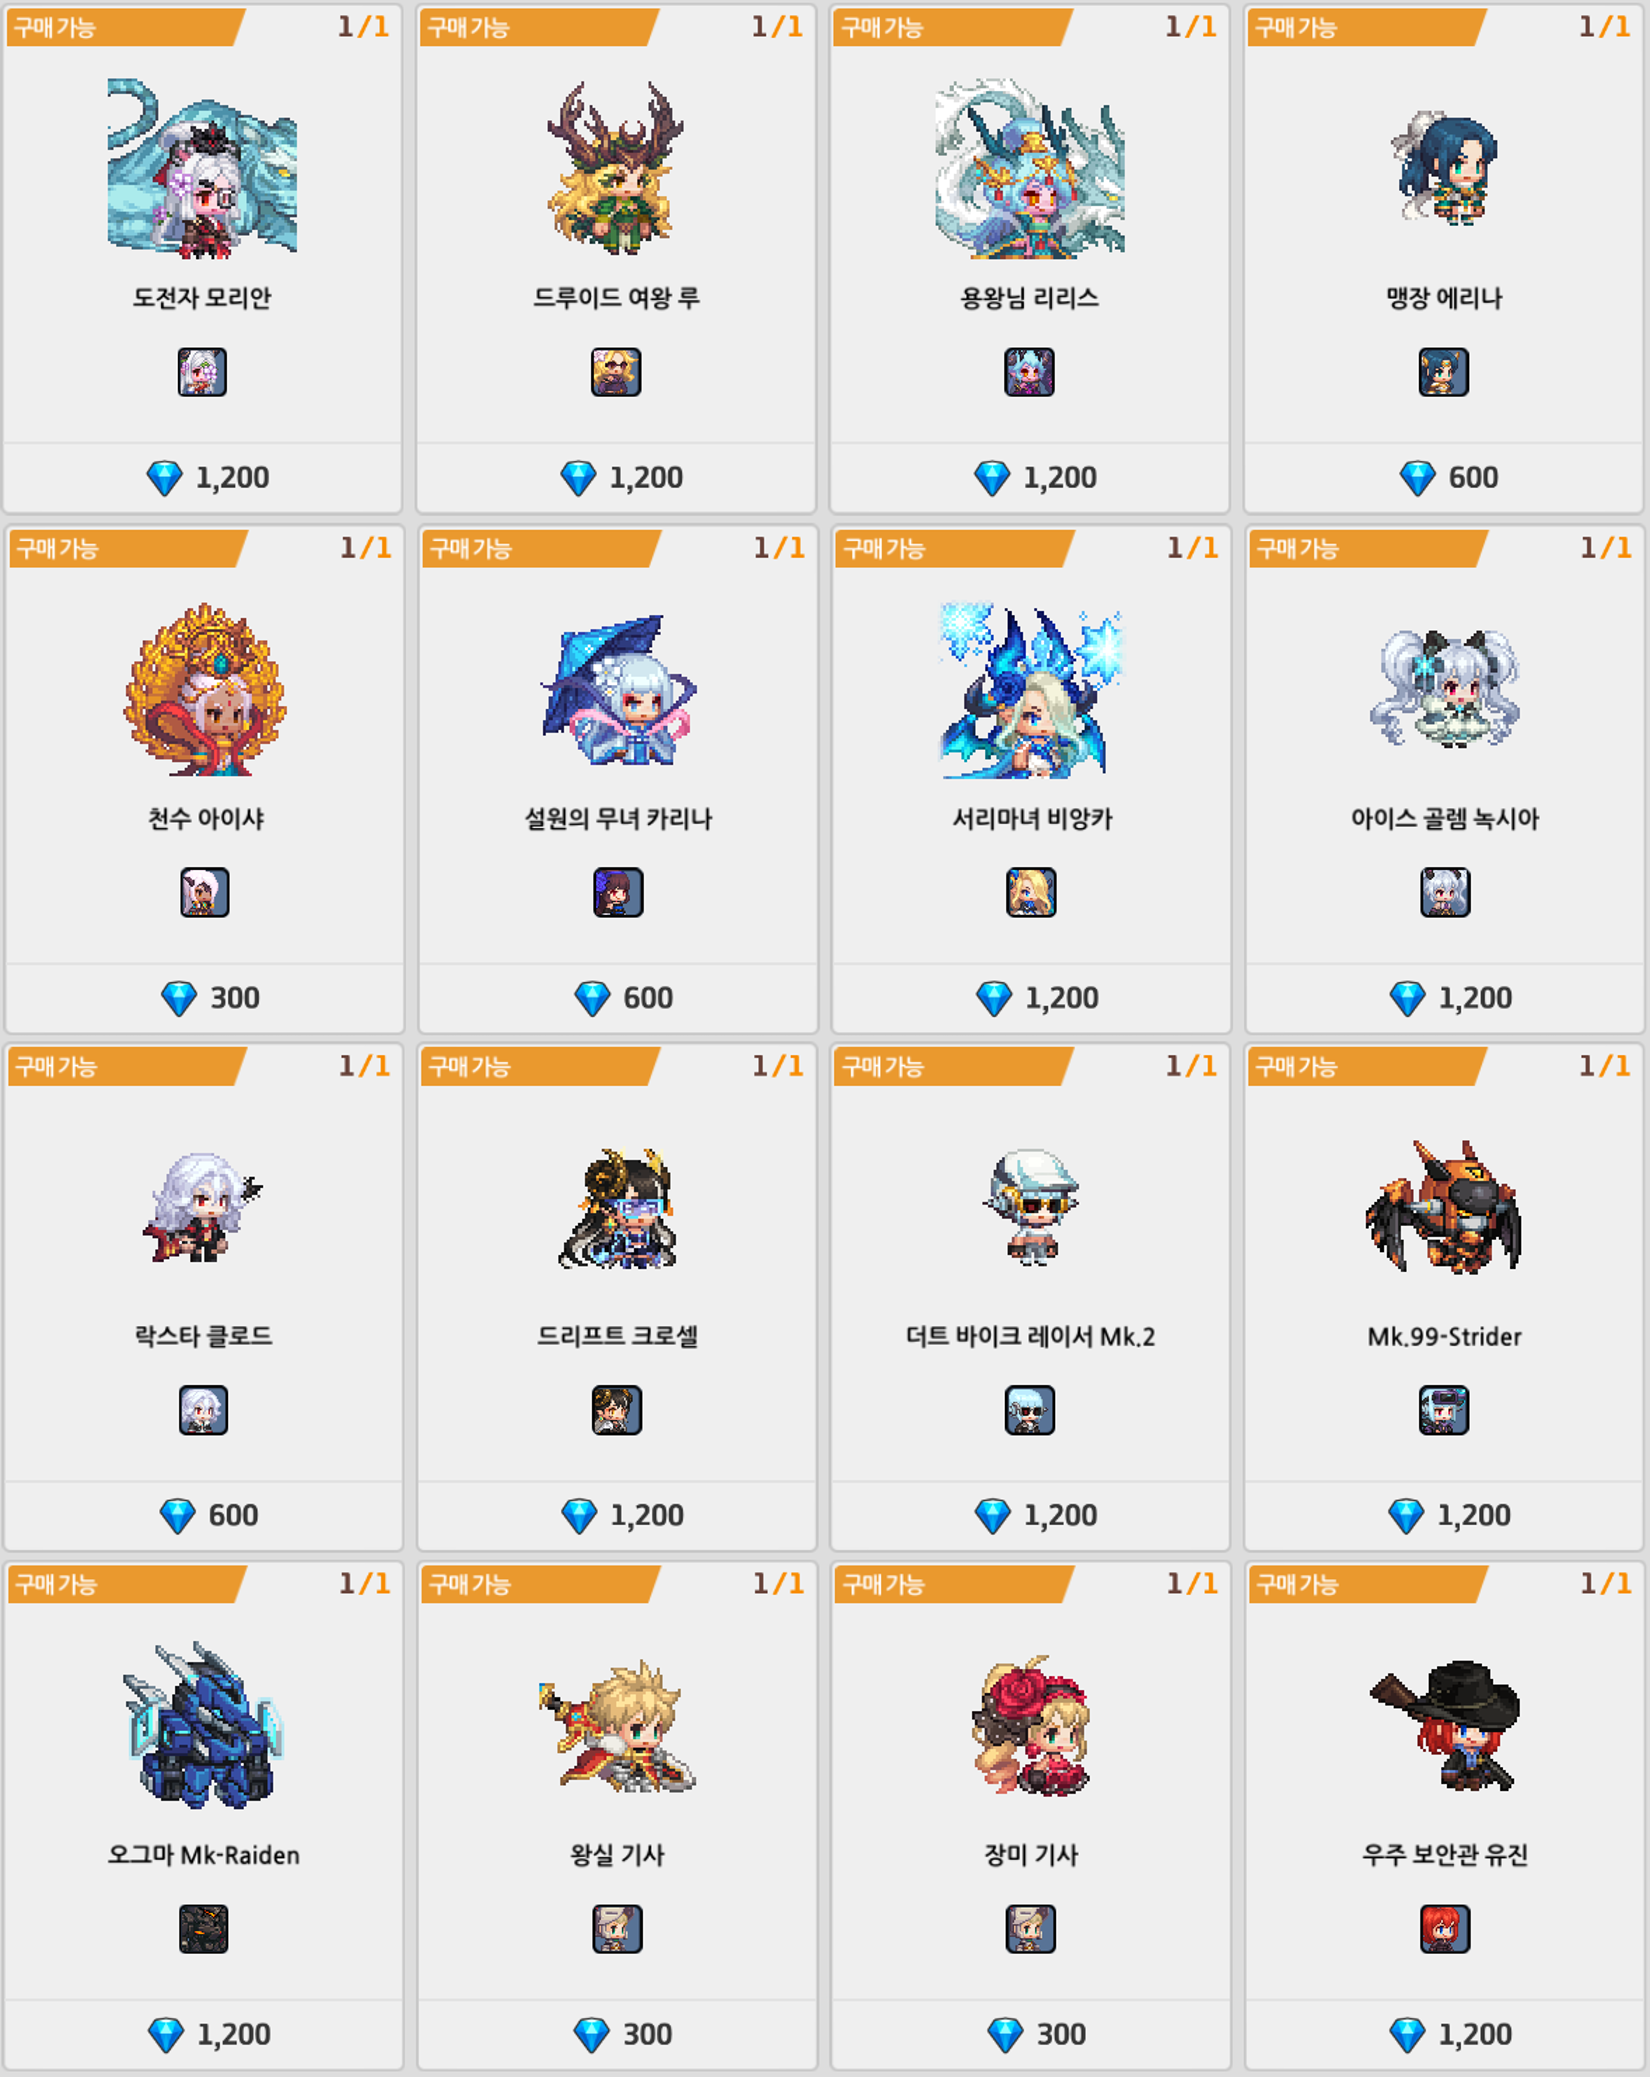Click the dark robot icon under 오그마 Mk-Raiden

pyautogui.click(x=203, y=1929)
